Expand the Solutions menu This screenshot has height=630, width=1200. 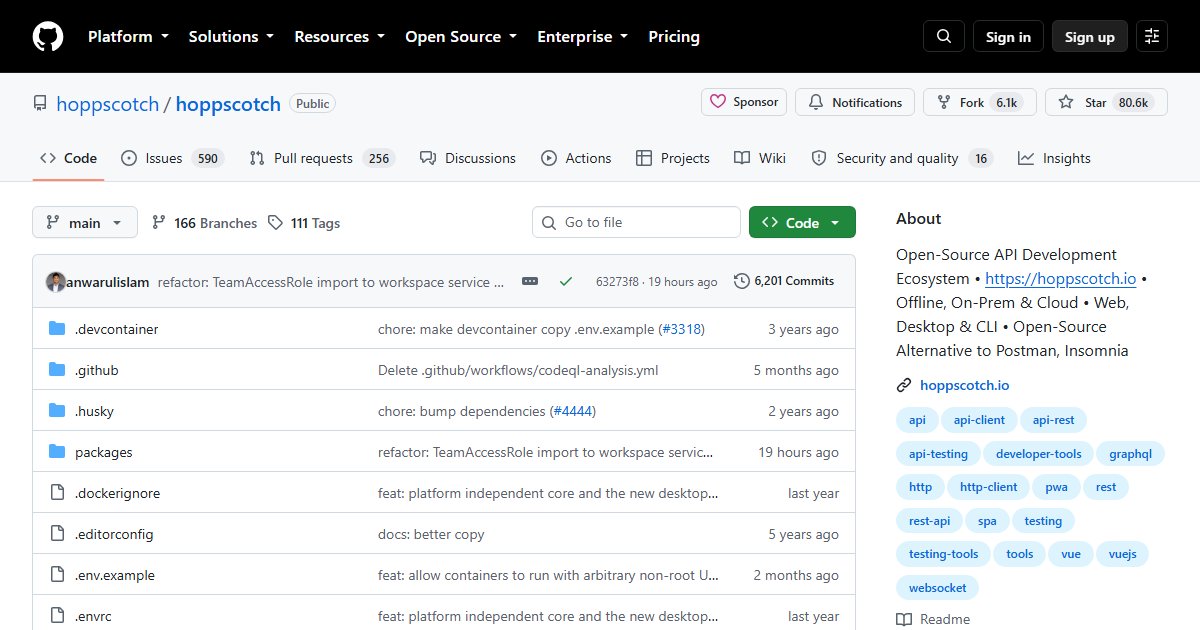point(231,36)
